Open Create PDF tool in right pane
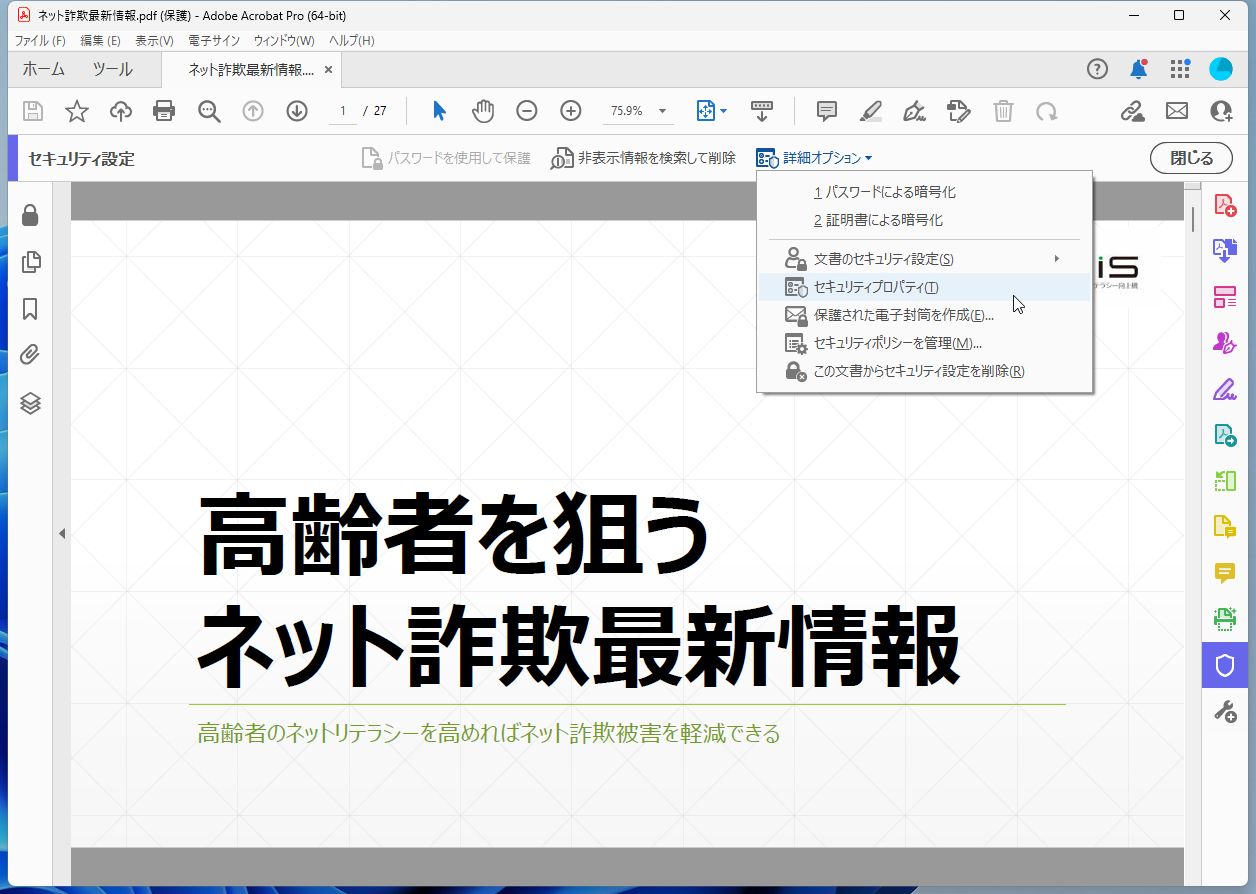 click(1225, 205)
